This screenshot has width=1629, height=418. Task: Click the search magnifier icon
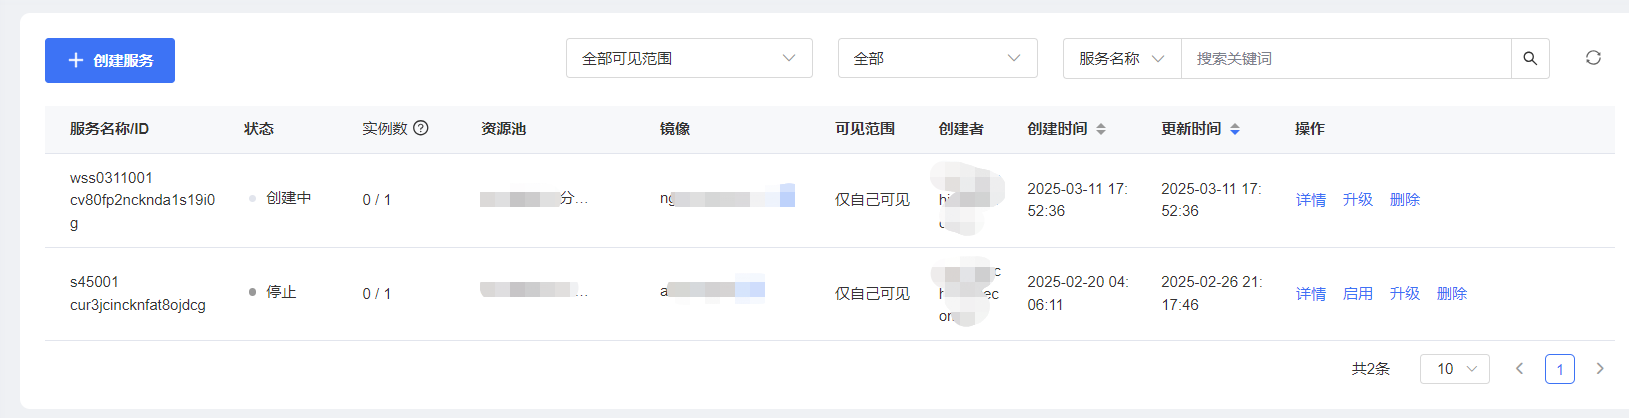[1530, 59]
